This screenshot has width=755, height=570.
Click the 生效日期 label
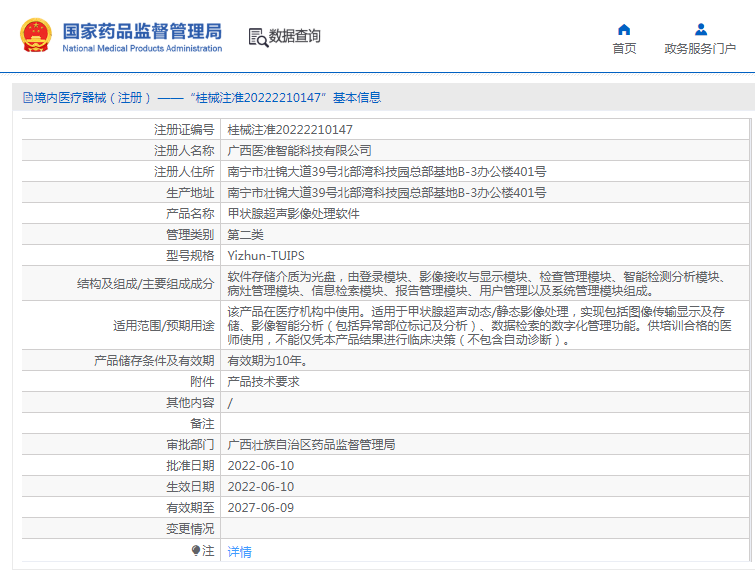click(x=190, y=487)
